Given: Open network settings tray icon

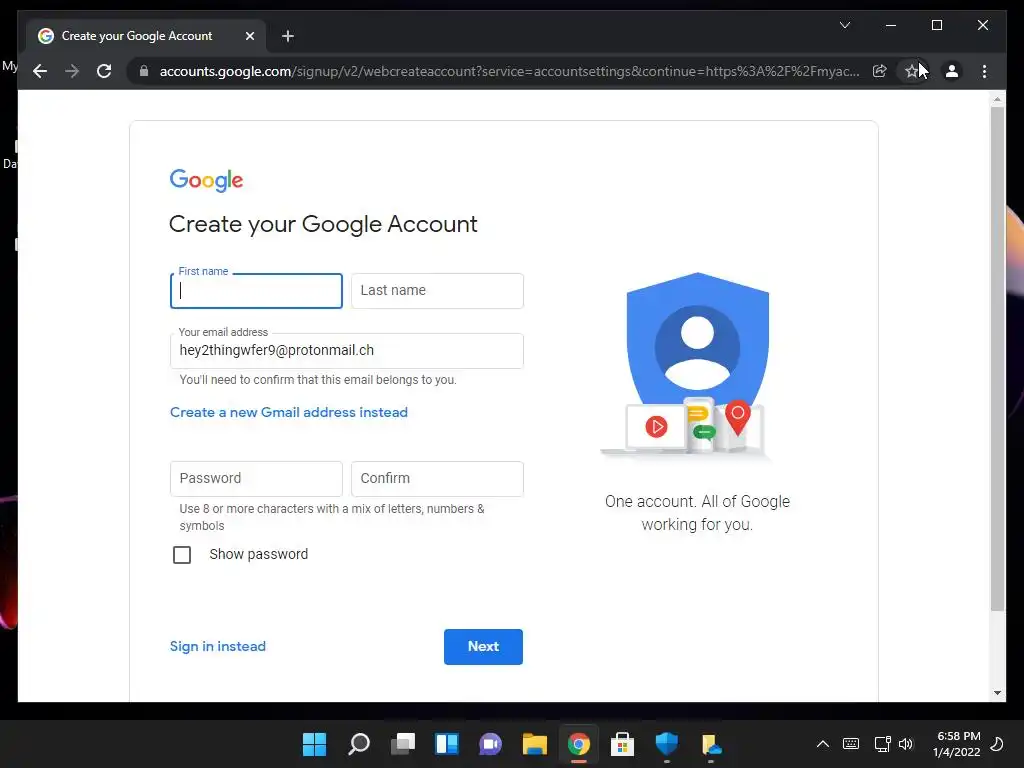Looking at the screenshot, I should pyautogui.click(x=882, y=744).
